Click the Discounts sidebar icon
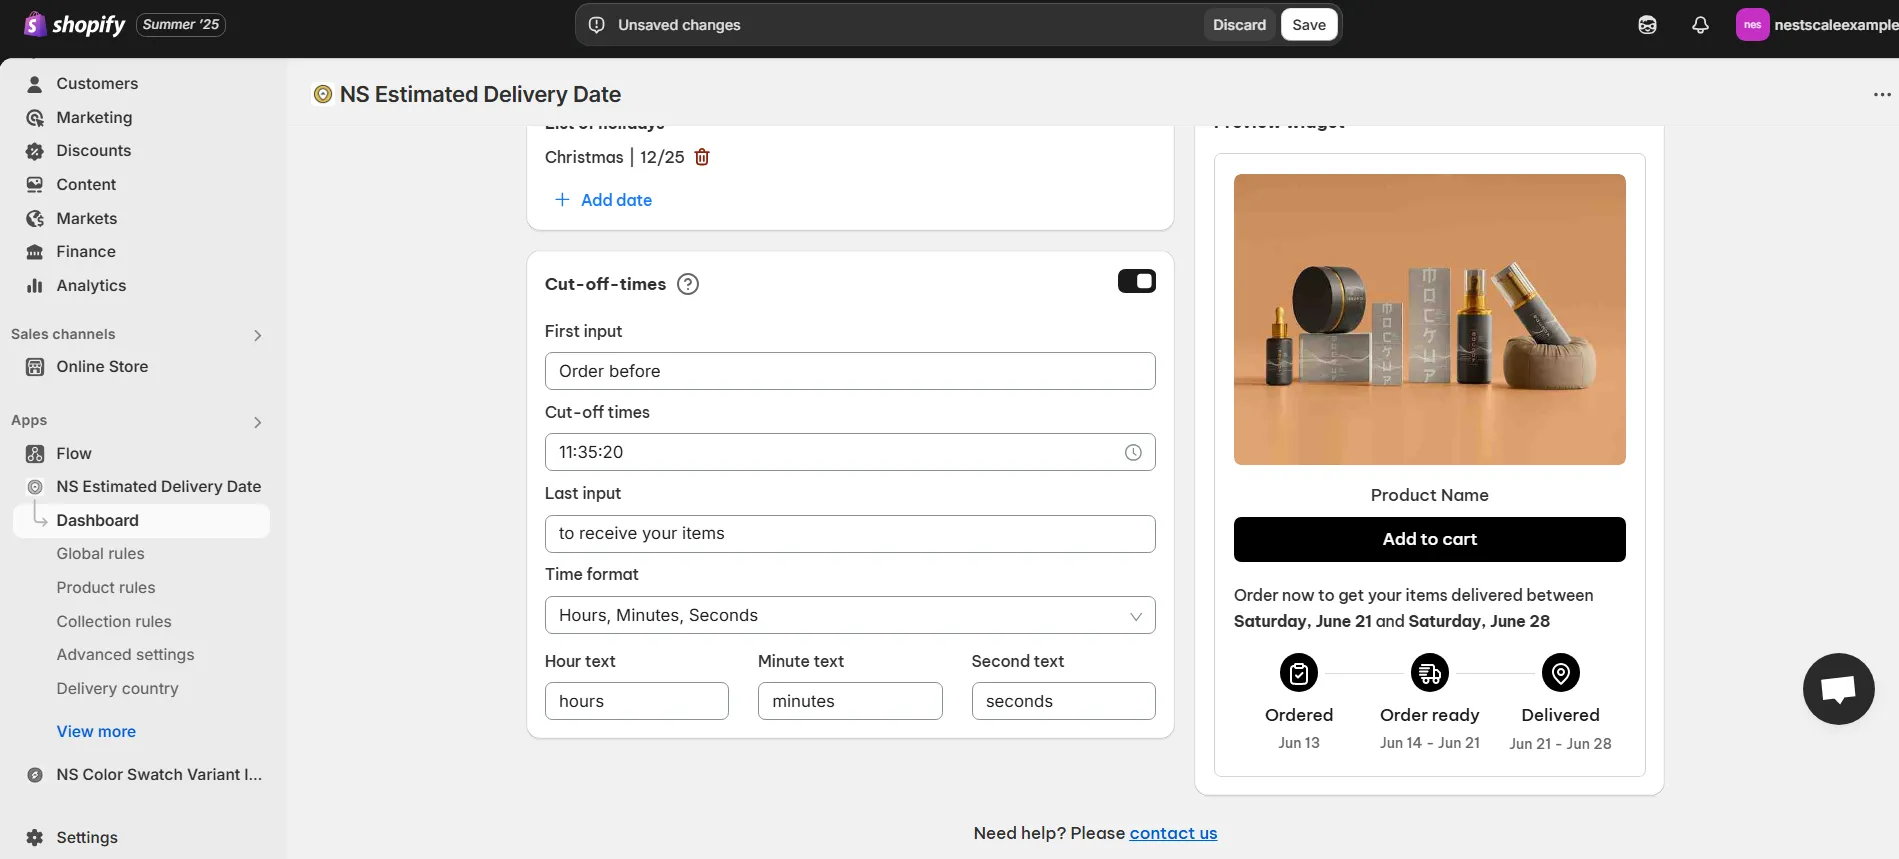 (35, 151)
